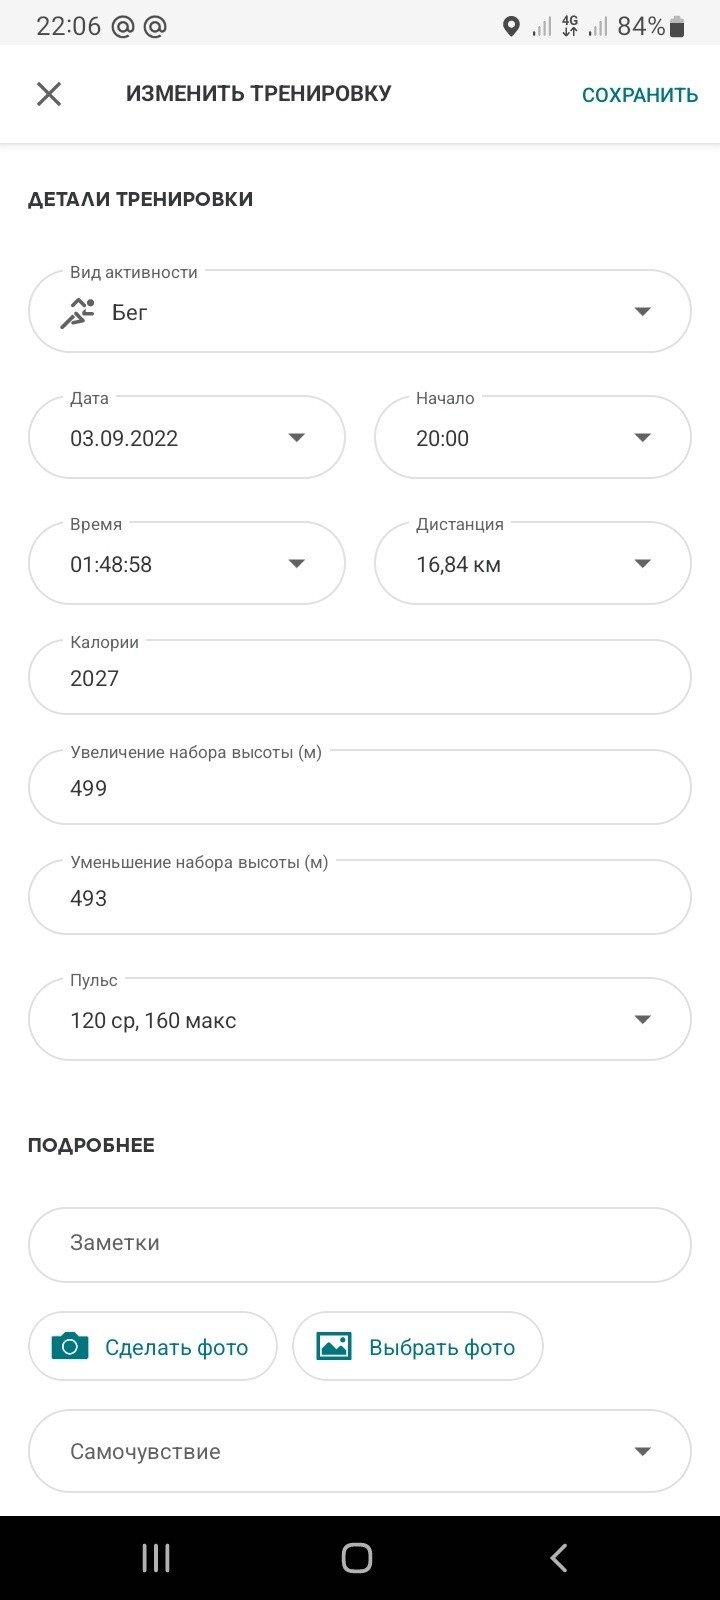Expand the Пульс dropdown 120 ср, 160 макс
Viewport: 720px width, 1600px height.
coord(360,1020)
